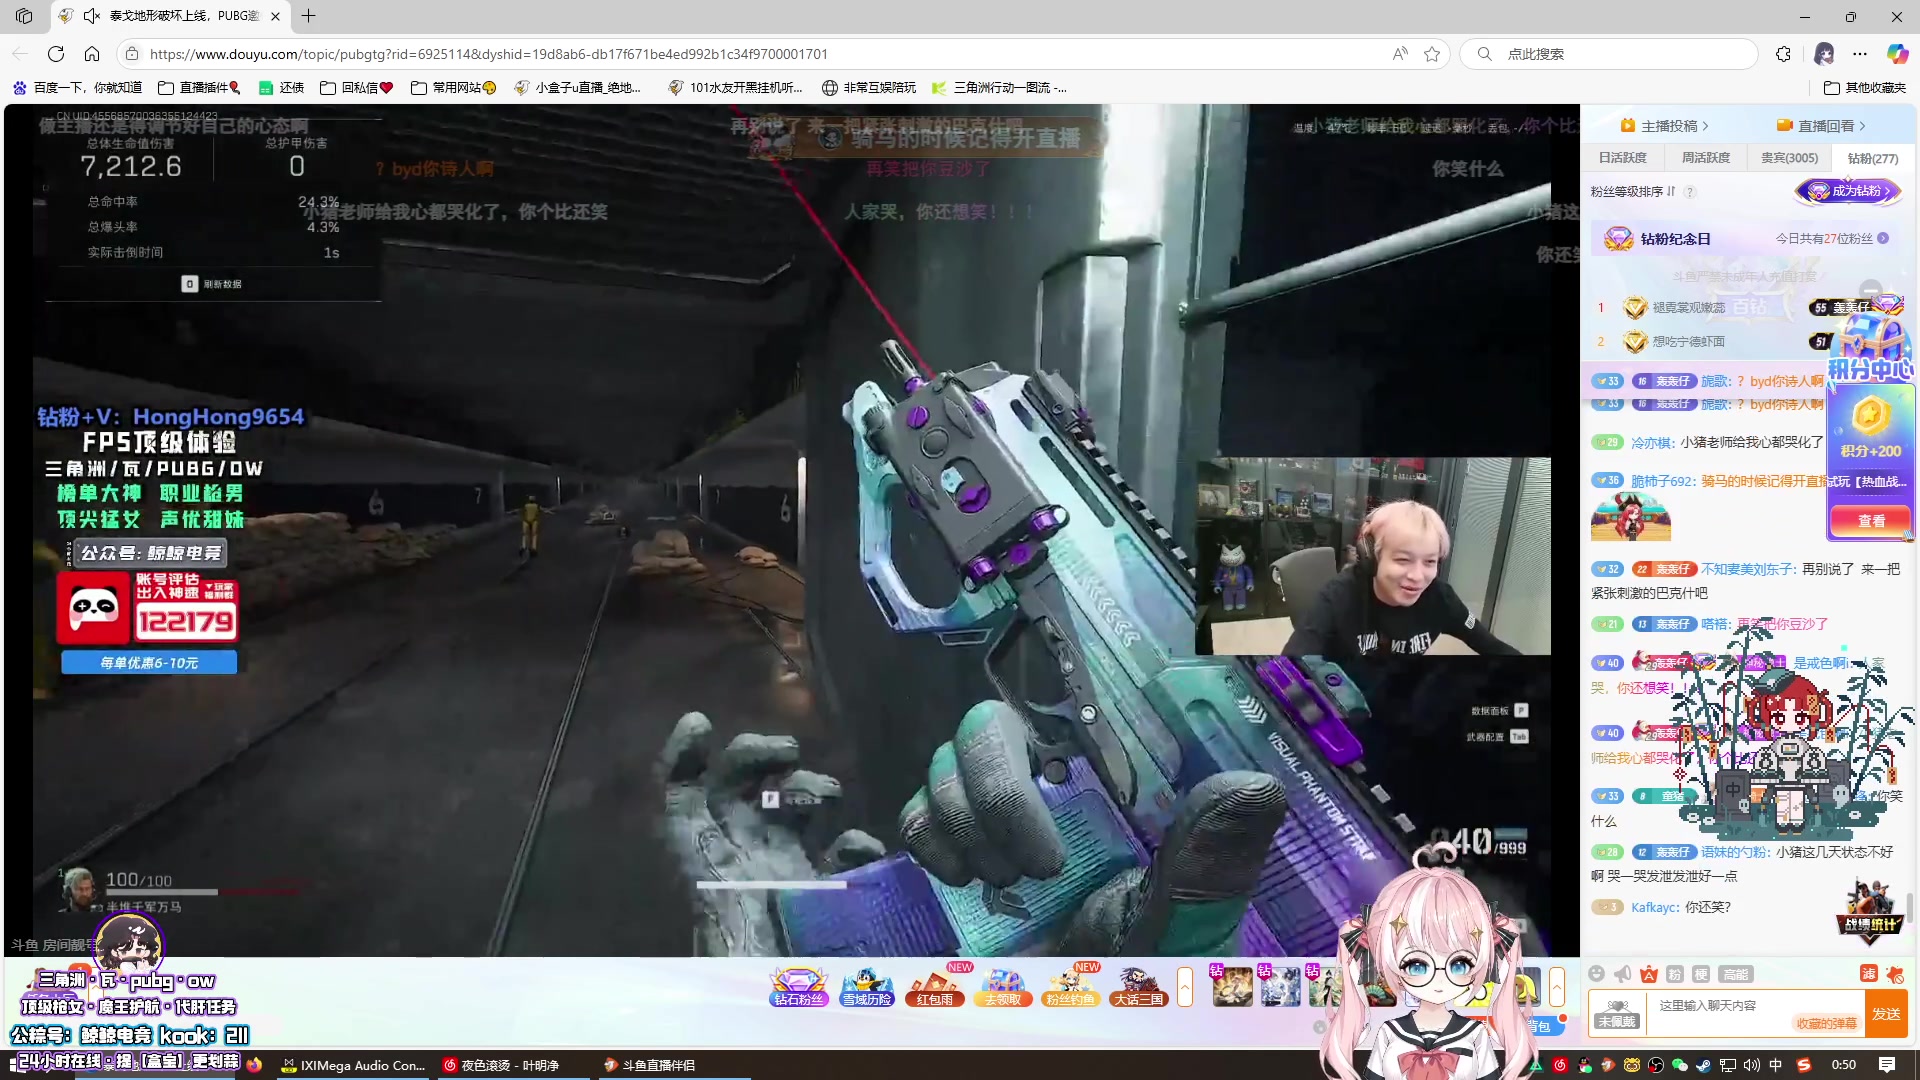Click username Kafkayc in chat
1920x1080 pixels.
click(1654, 907)
